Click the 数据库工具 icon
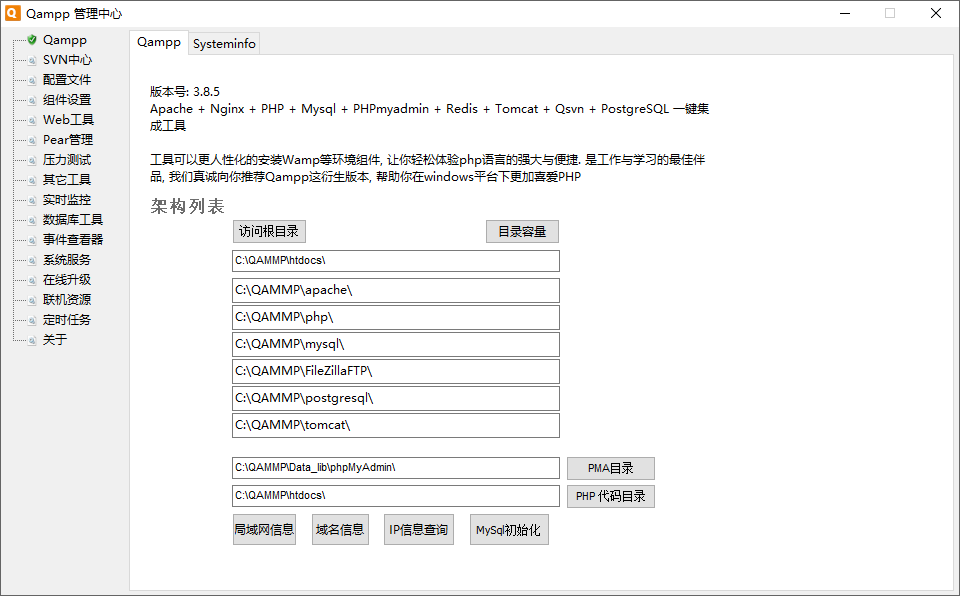This screenshot has width=960, height=596. click(x=31, y=219)
